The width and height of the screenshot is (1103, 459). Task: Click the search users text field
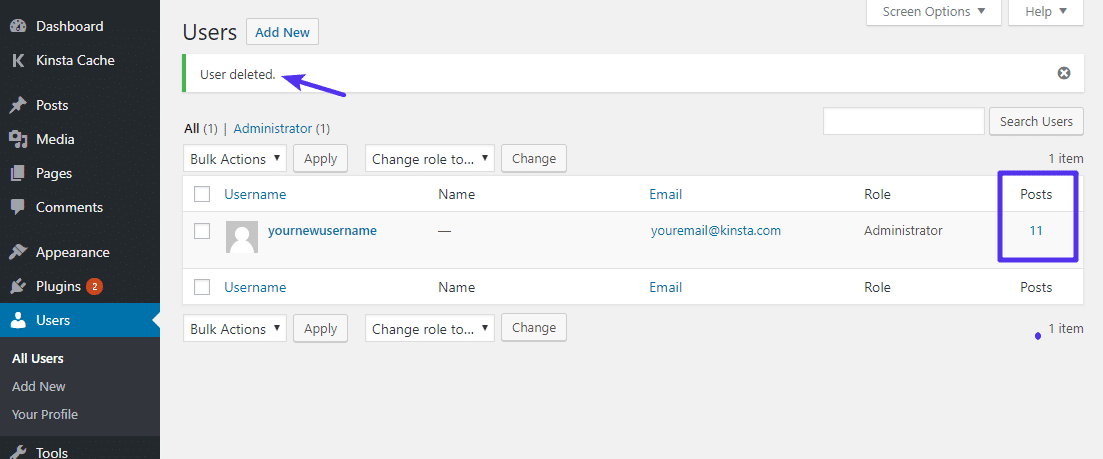click(903, 121)
